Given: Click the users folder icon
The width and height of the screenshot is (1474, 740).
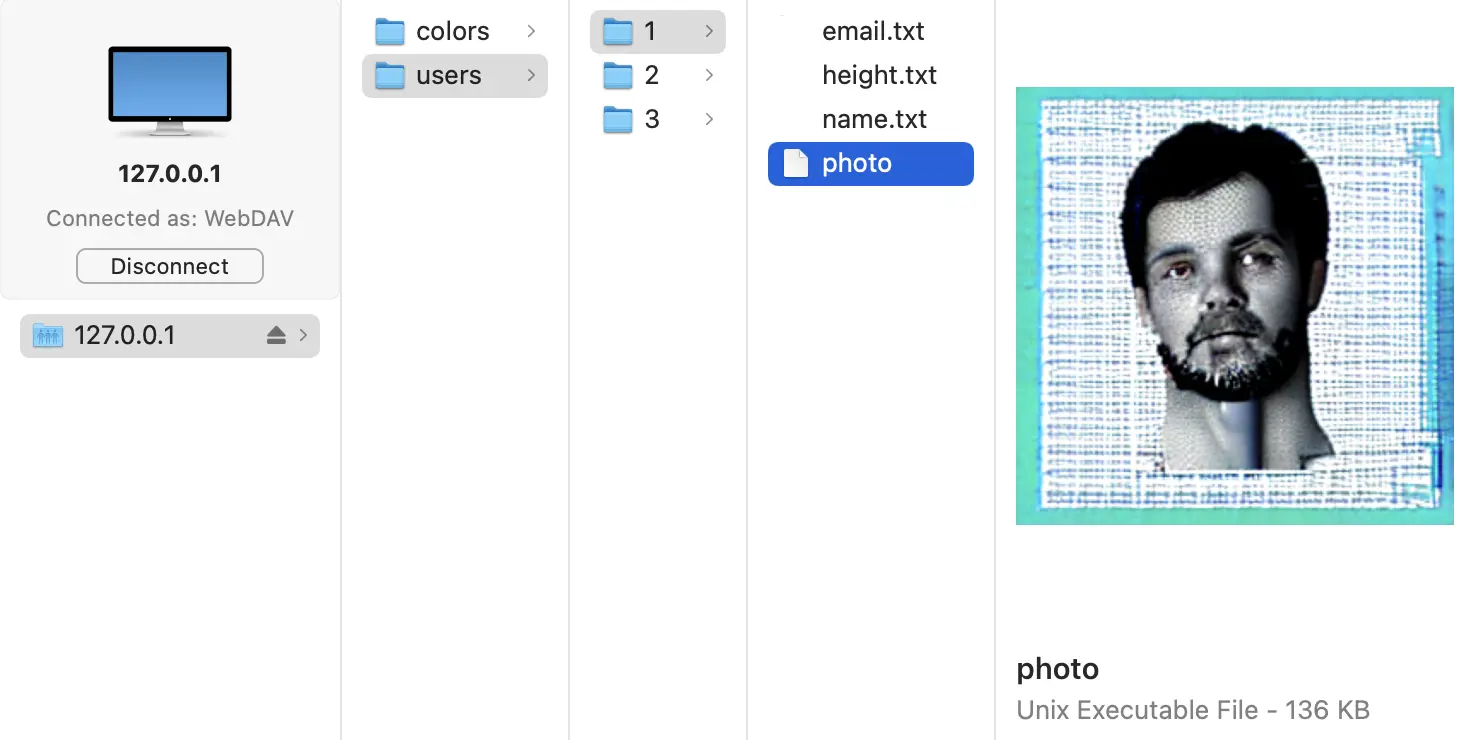Looking at the screenshot, I should (x=389, y=76).
